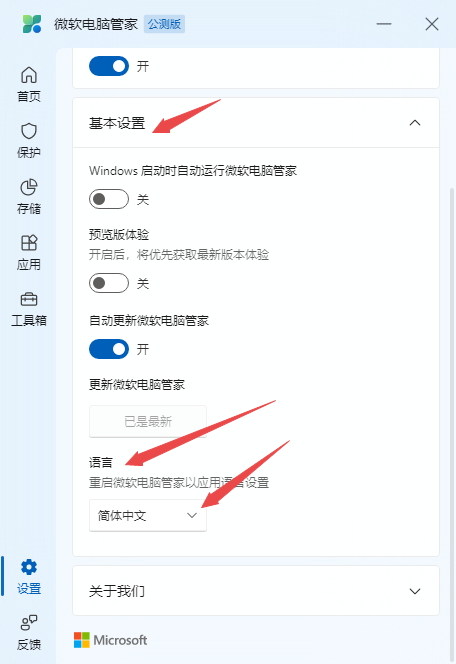Open the 保护 shield icon in sidebar
Viewport: 456px width, 664px height.
pos(29,131)
